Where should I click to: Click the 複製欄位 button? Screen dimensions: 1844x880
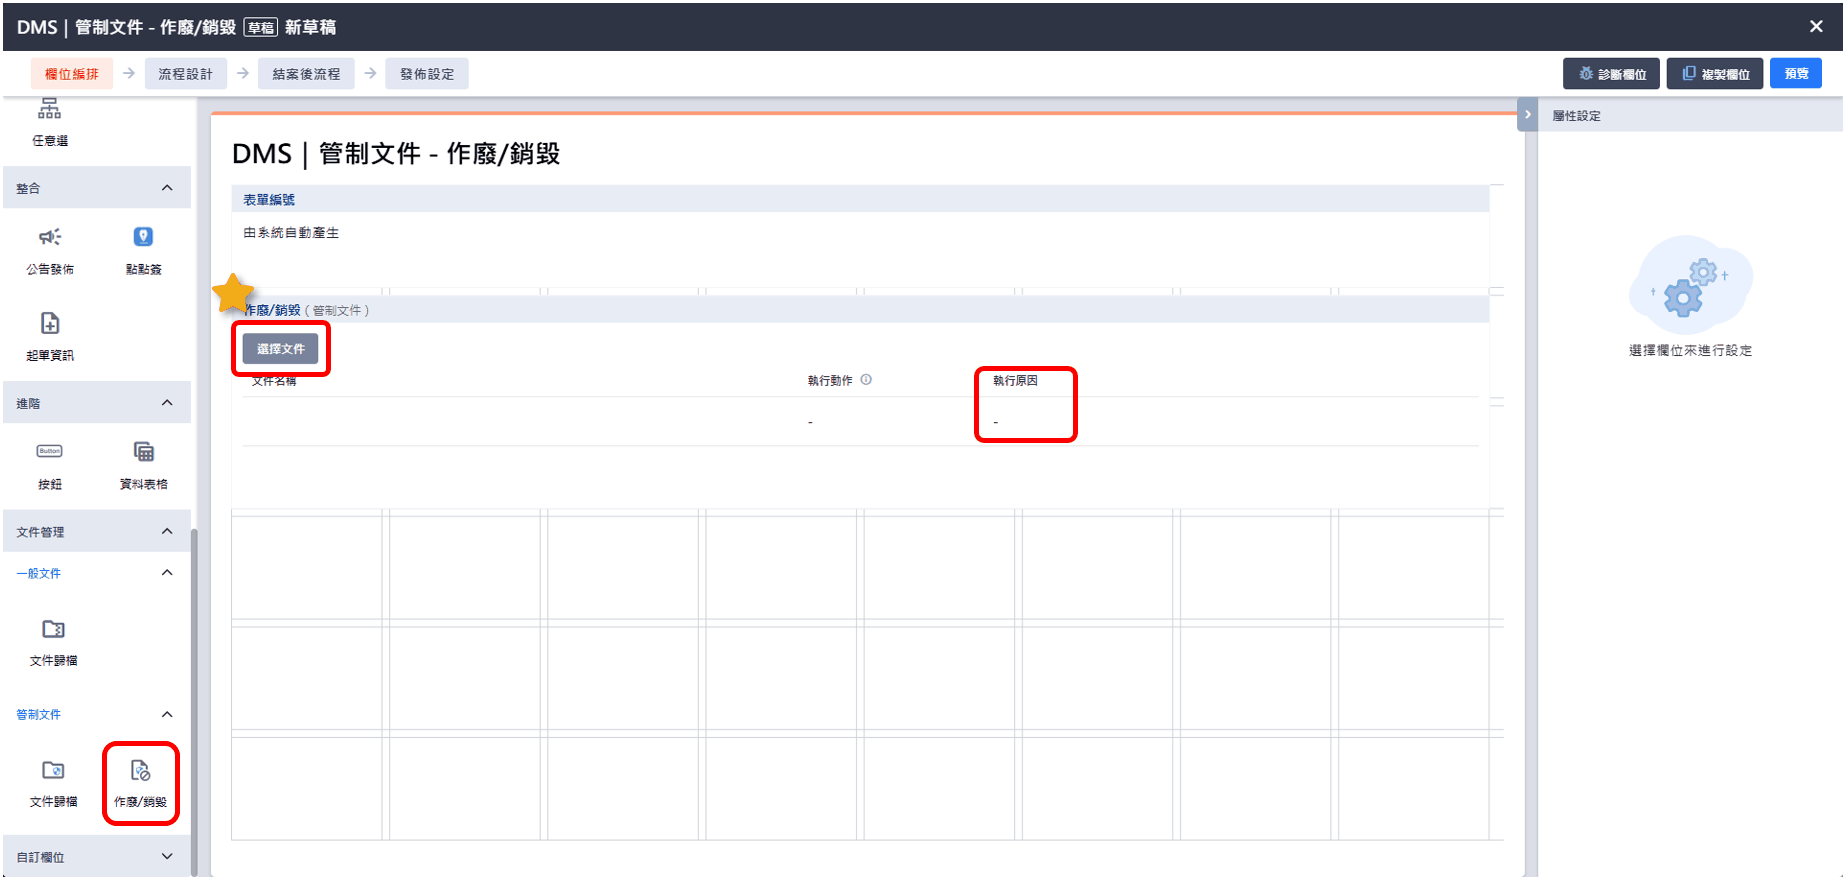(1715, 74)
